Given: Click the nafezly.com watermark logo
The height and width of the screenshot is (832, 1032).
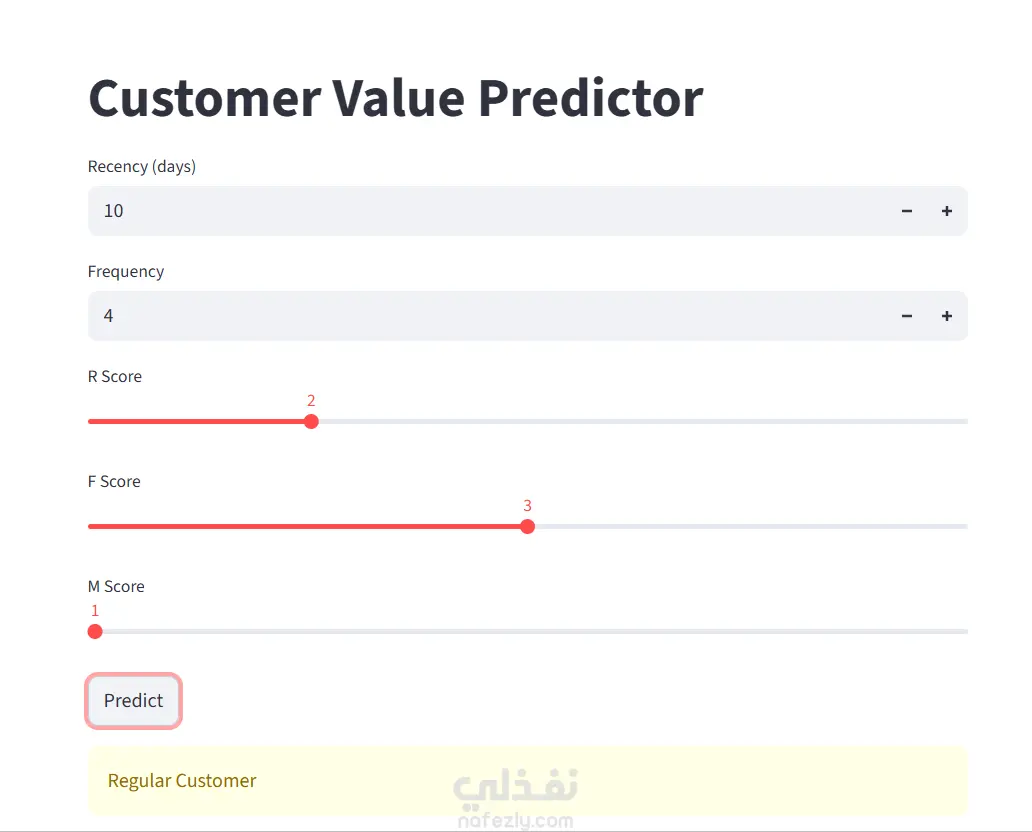Looking at the screenshot, I should pos(515,798).
